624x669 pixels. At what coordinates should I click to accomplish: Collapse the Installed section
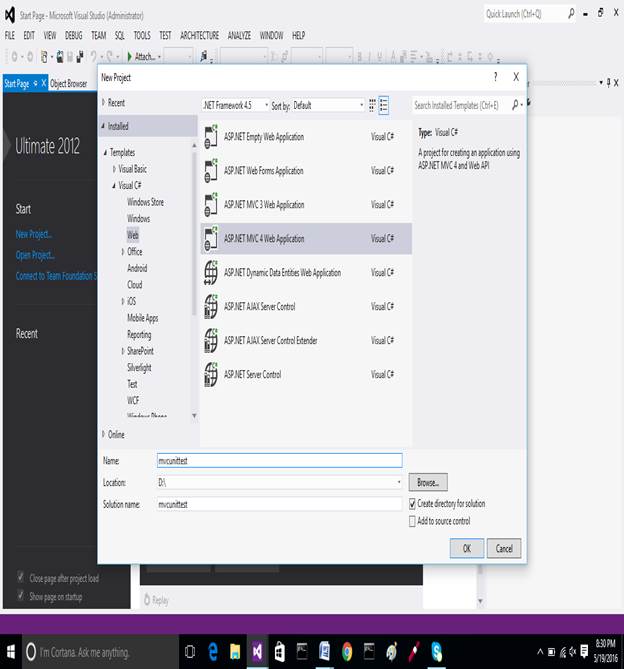coord(103,126)
